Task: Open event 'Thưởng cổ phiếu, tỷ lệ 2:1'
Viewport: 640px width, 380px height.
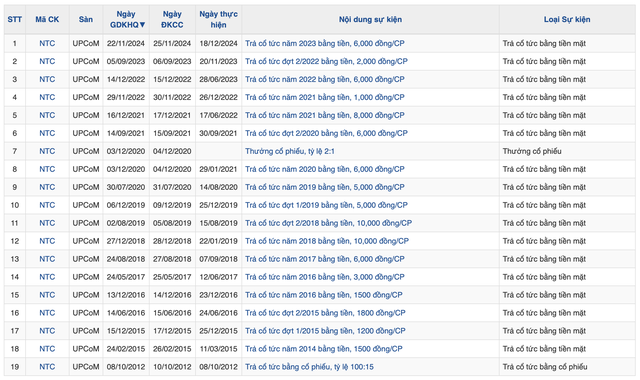Action: point(290,151)
